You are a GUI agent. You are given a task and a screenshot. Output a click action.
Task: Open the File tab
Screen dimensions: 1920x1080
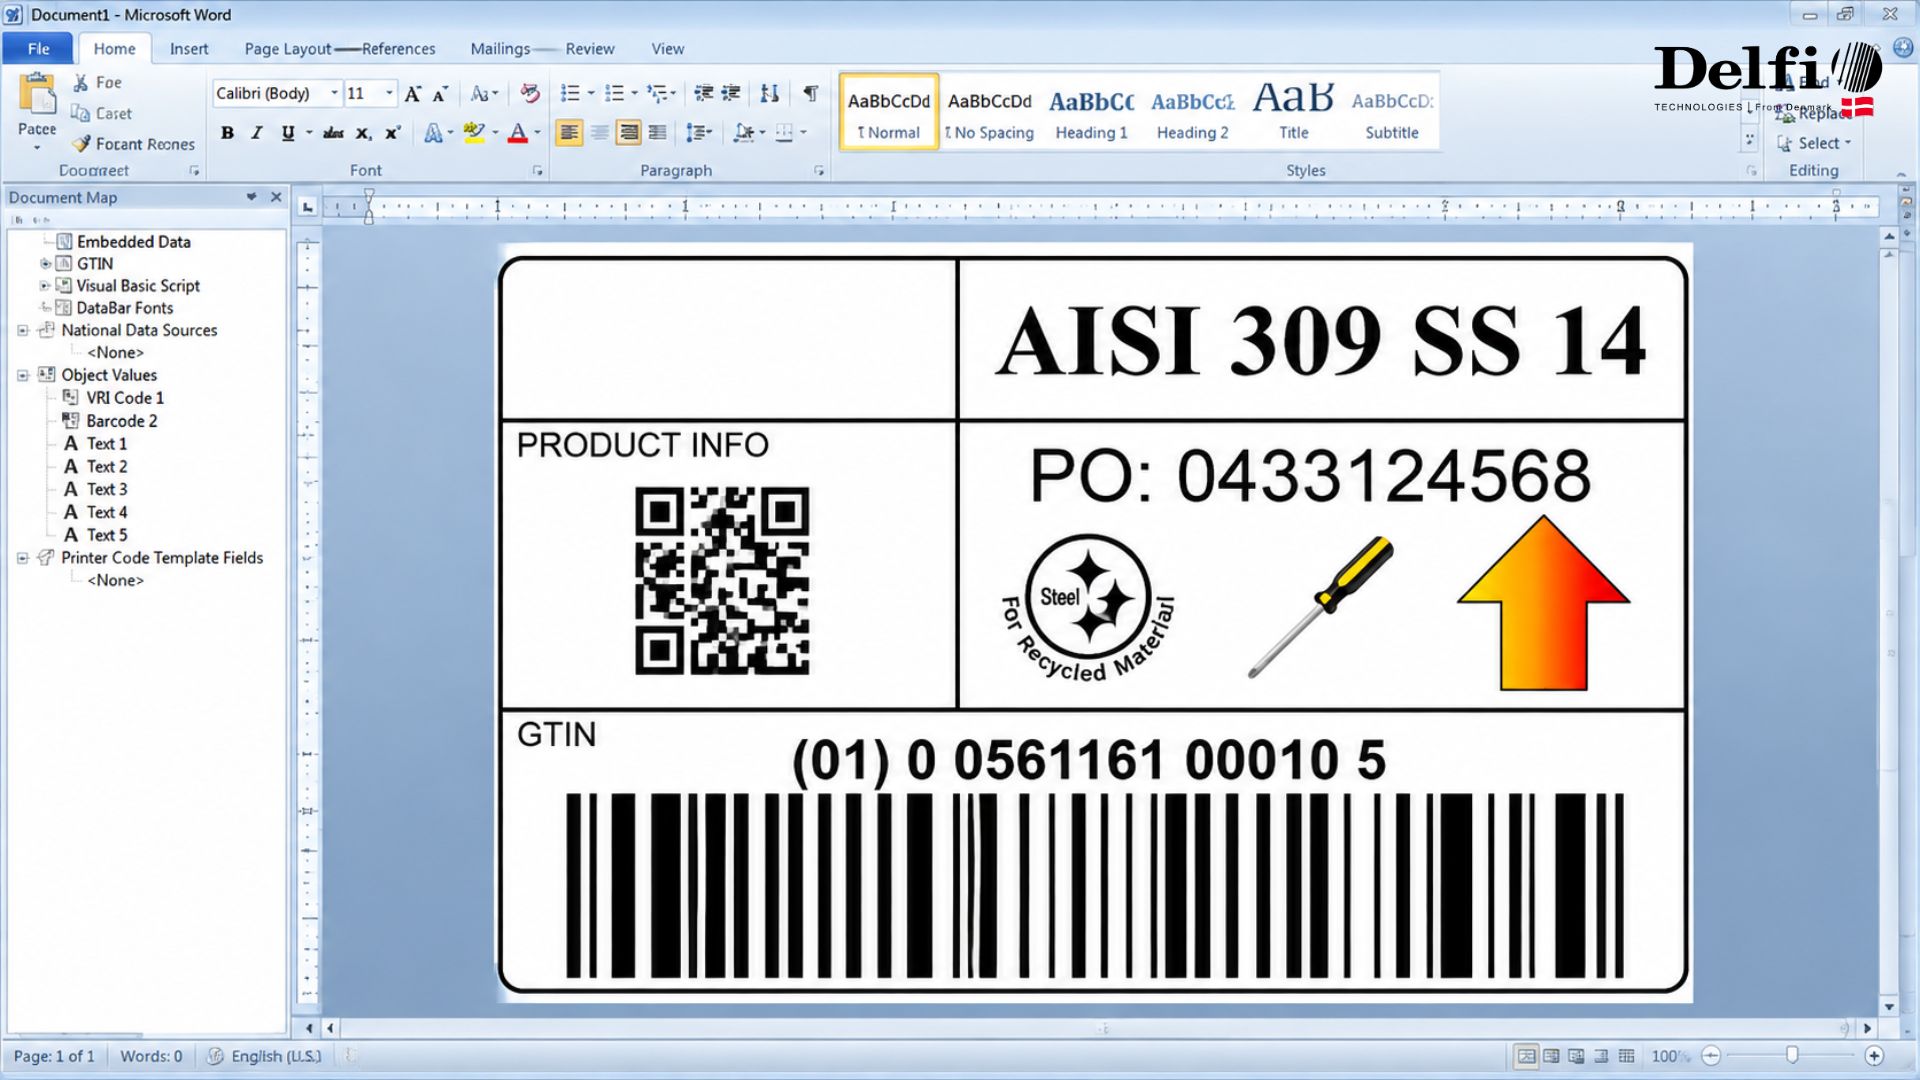point(38,48)
